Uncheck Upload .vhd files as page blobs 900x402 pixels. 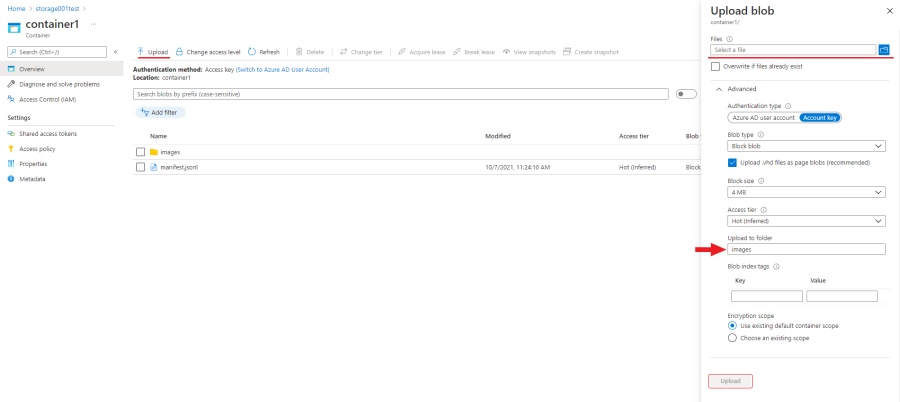pos(732,162)
